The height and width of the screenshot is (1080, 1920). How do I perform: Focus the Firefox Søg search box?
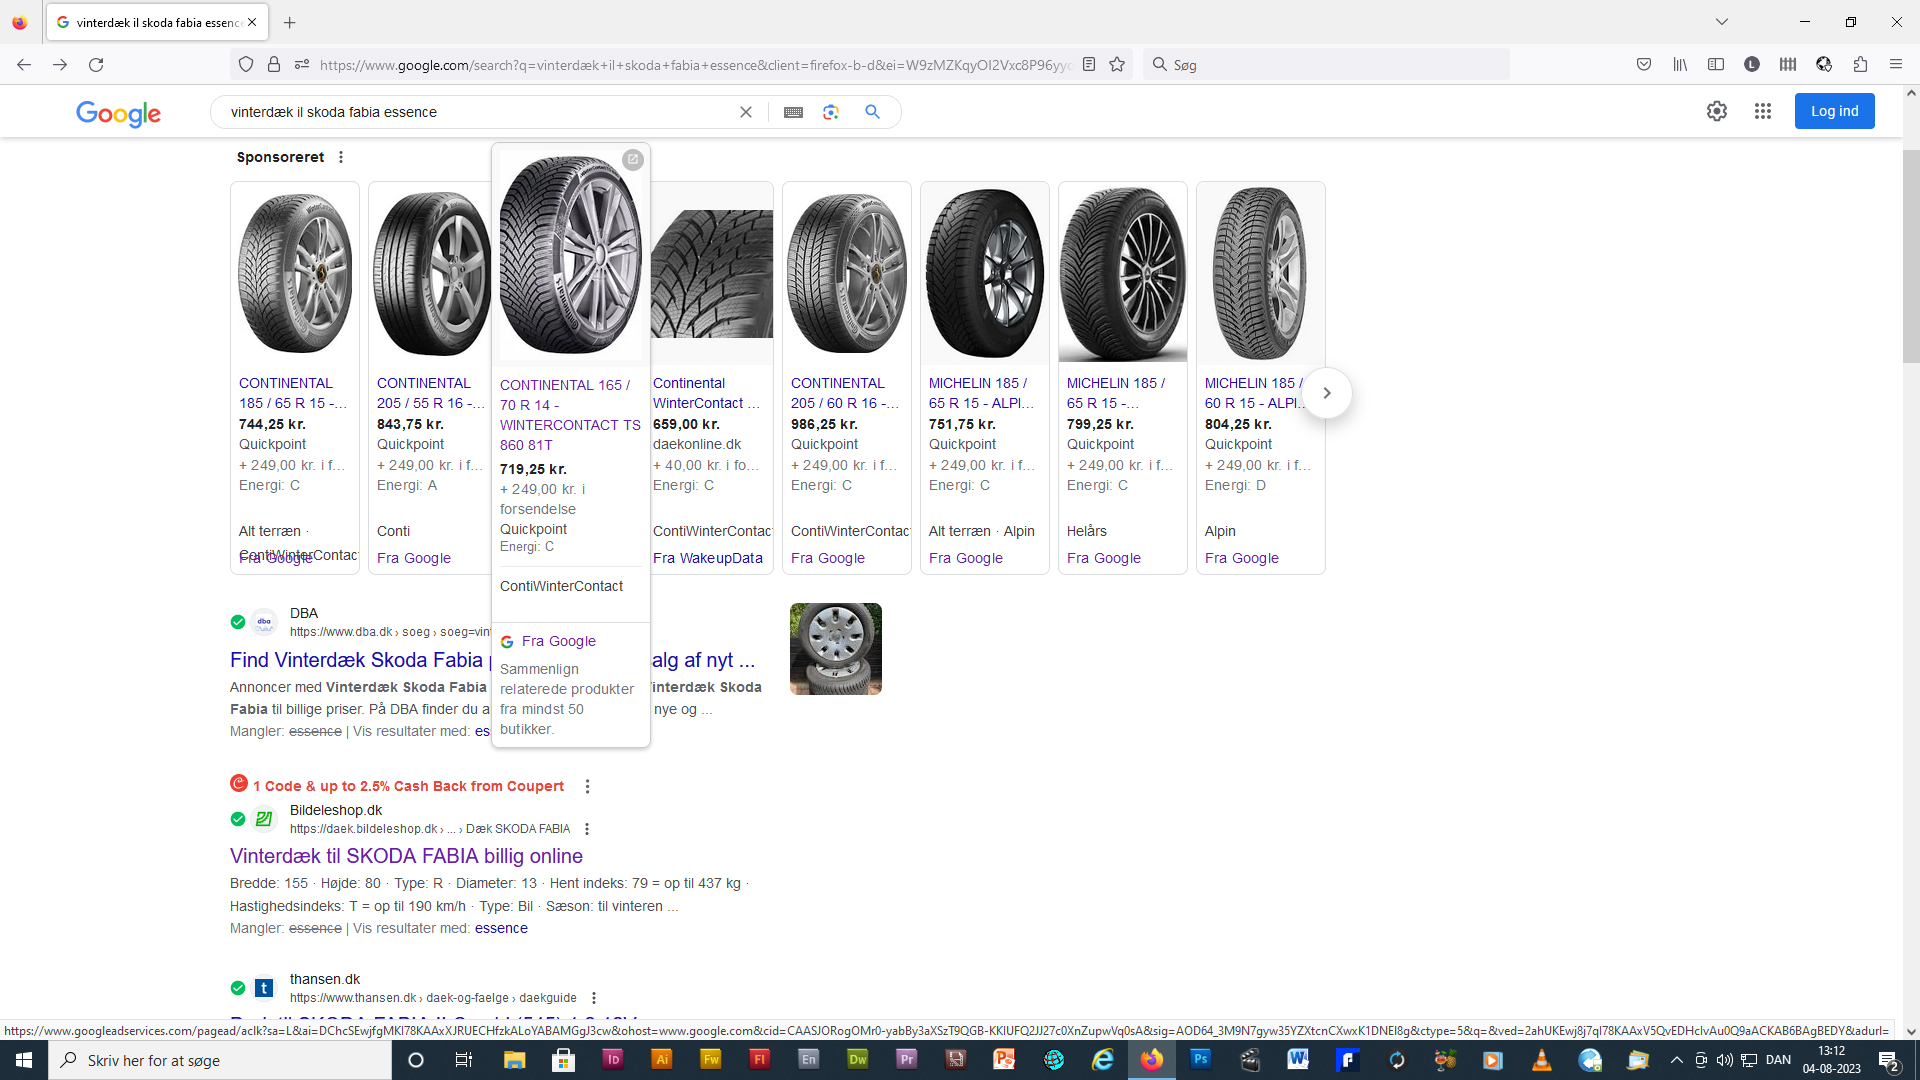(1326, 65)
